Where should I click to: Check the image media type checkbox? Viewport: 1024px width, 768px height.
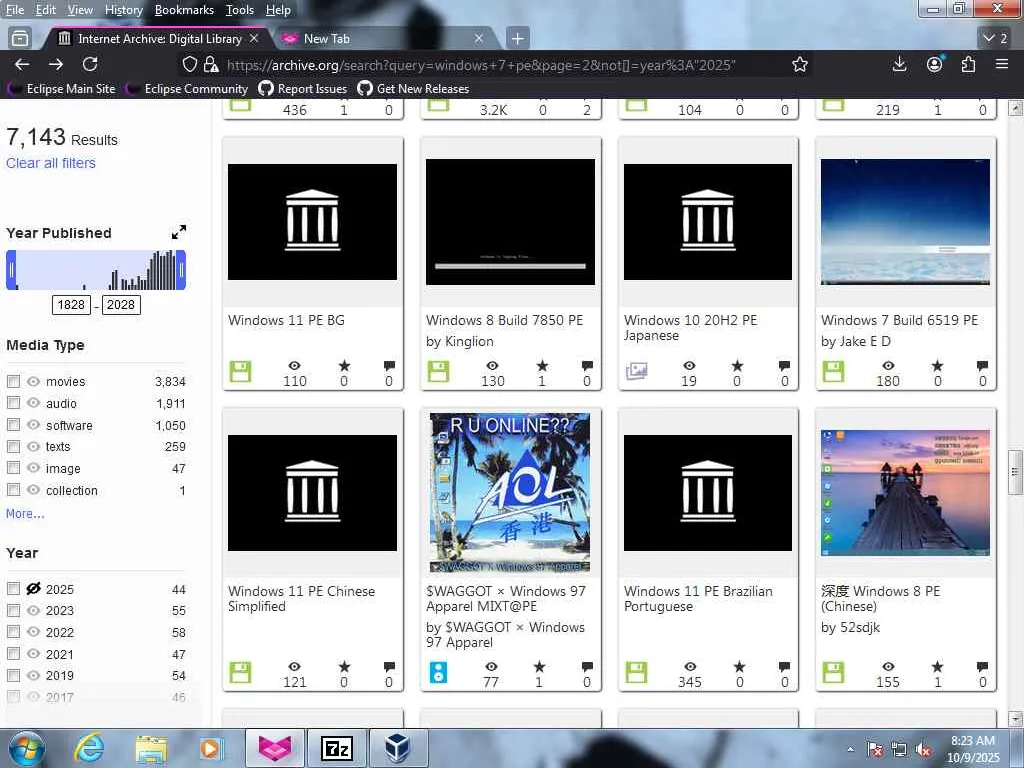click(13, 468)
